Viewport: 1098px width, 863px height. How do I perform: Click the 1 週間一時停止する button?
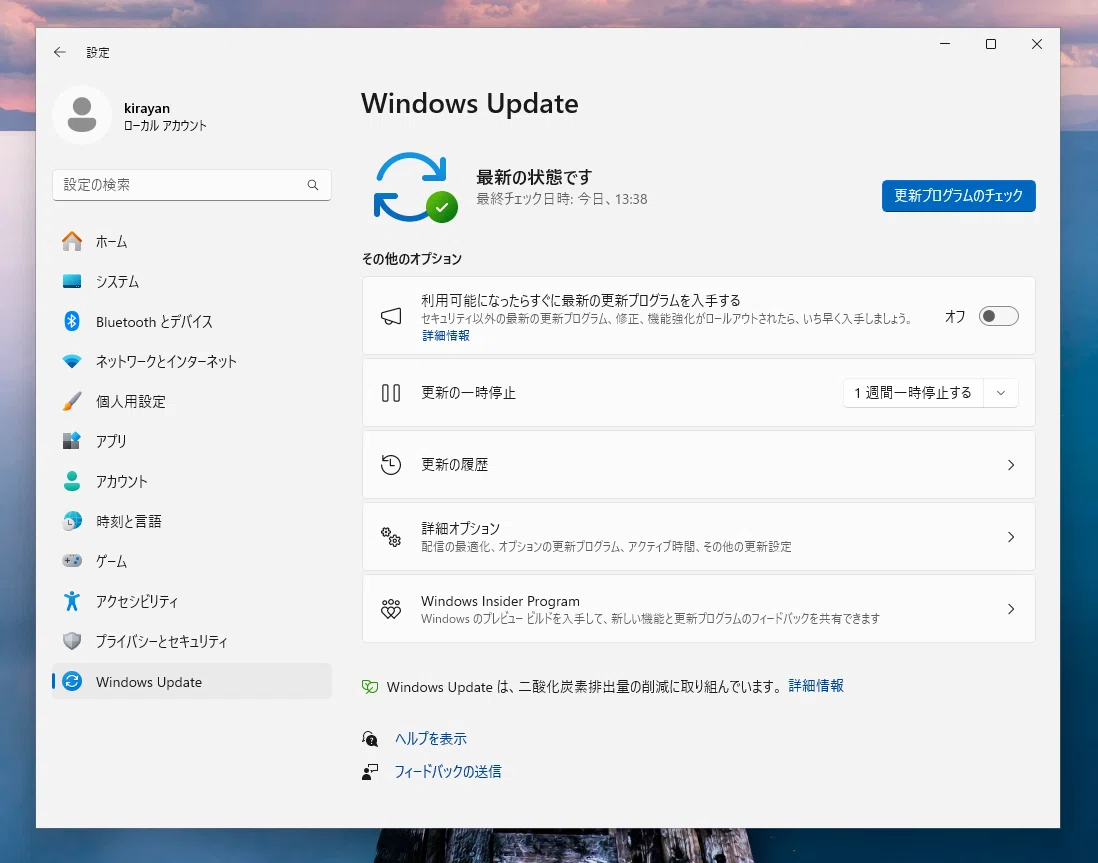(913, 393)
